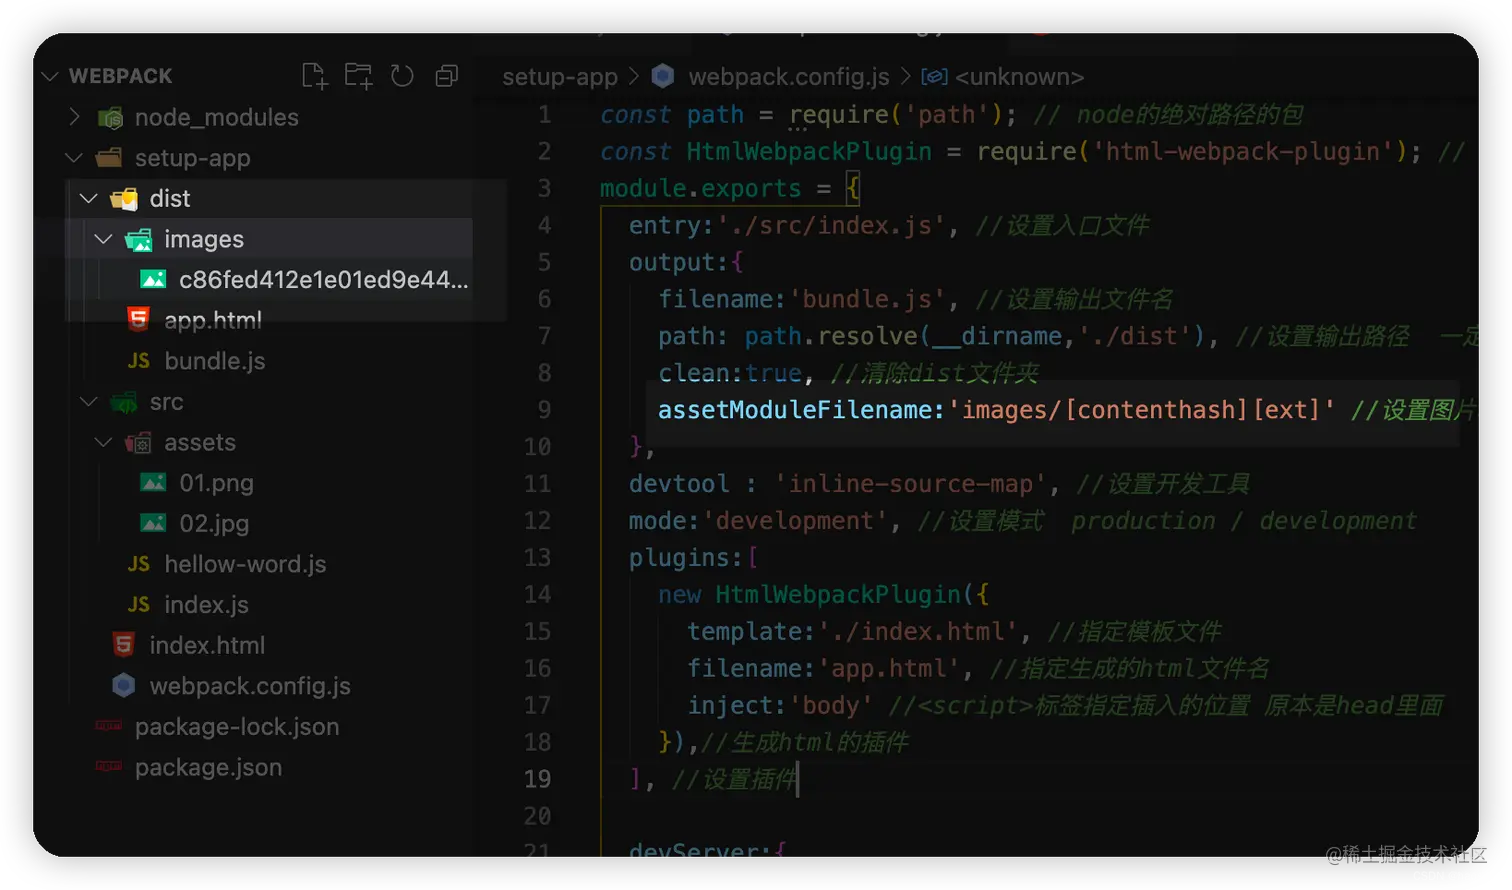Open index.js in the src folder
Image resolution: width=1512 pixels, height=890 pixels.
click(x=207, y=605)
